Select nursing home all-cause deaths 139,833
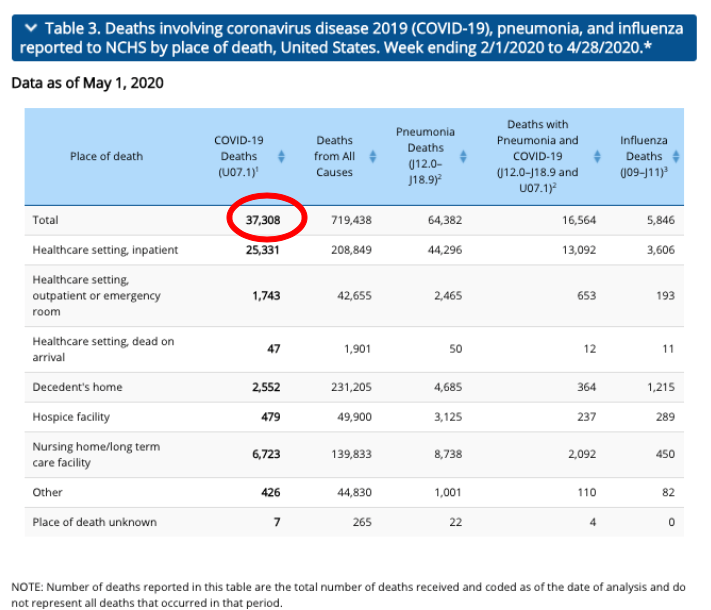 (351, 454)
